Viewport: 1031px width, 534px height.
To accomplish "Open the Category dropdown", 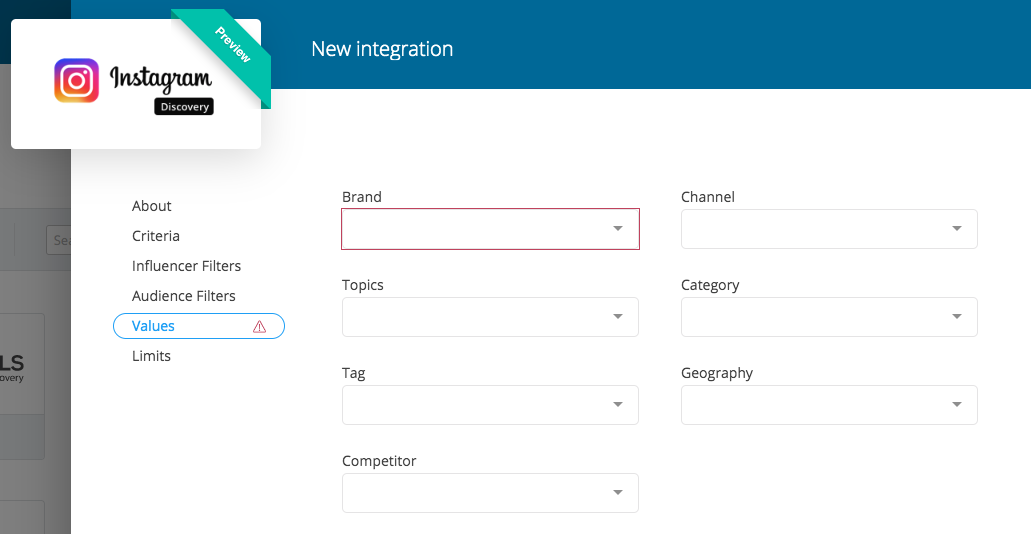I will [x=829, y=317].
